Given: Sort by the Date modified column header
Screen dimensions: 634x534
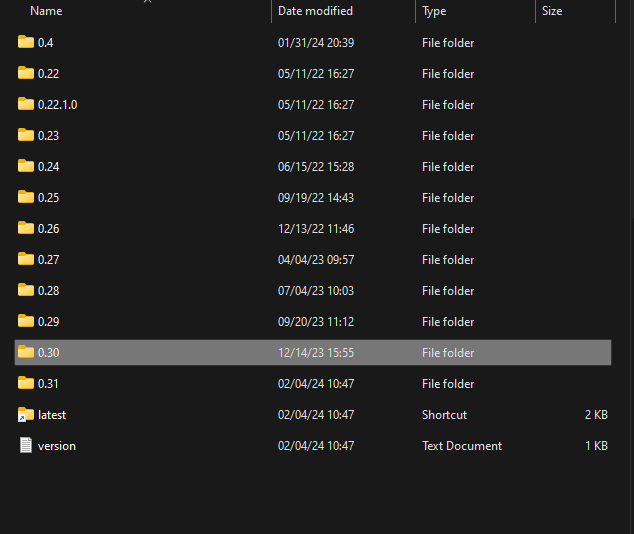Looking at the screenshot, I should [315, 11].
